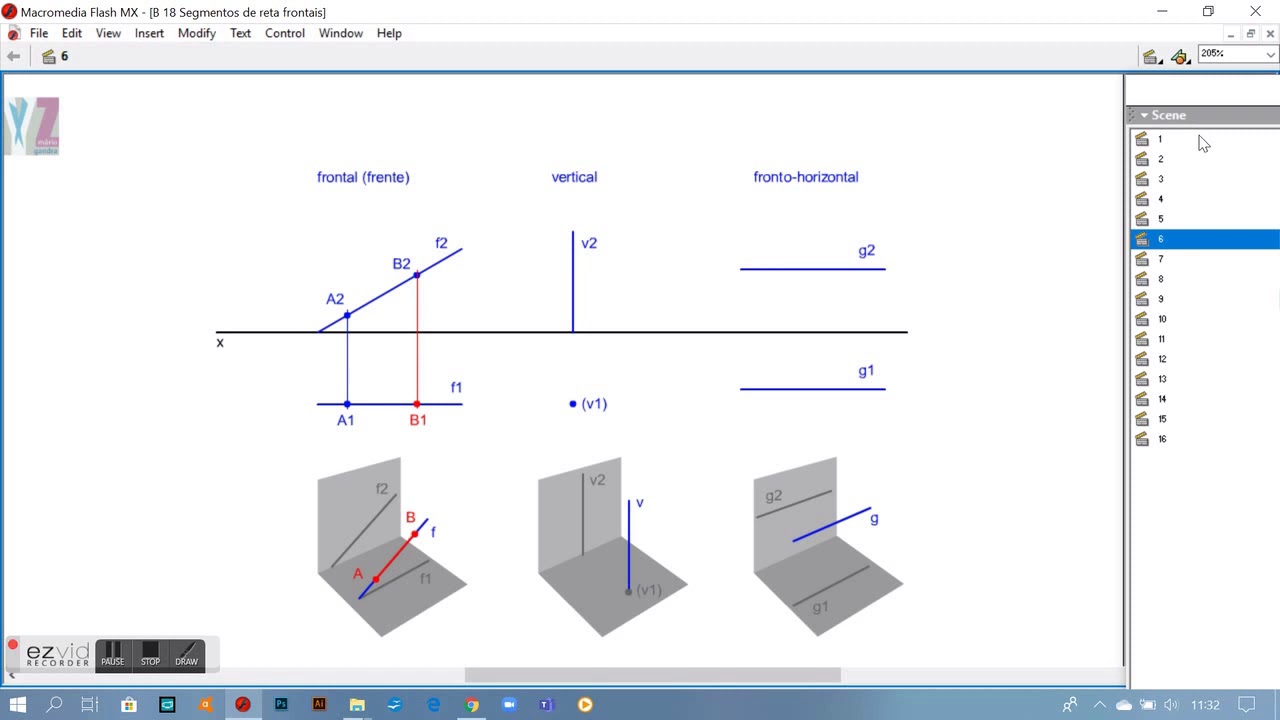The height and width of the screenshot is (720, 1280).
Task: Select scene 13 in Scene panel
Action: (x=1205, y=379)
